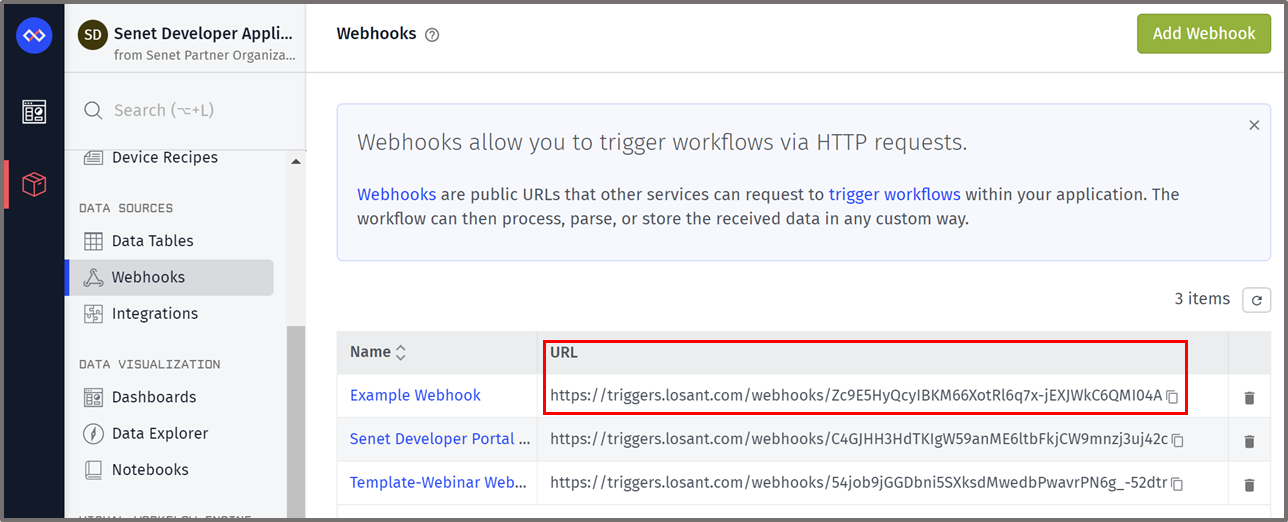Select Webhooks in sidebar
1288x522 pixels.
pos(170,277)
